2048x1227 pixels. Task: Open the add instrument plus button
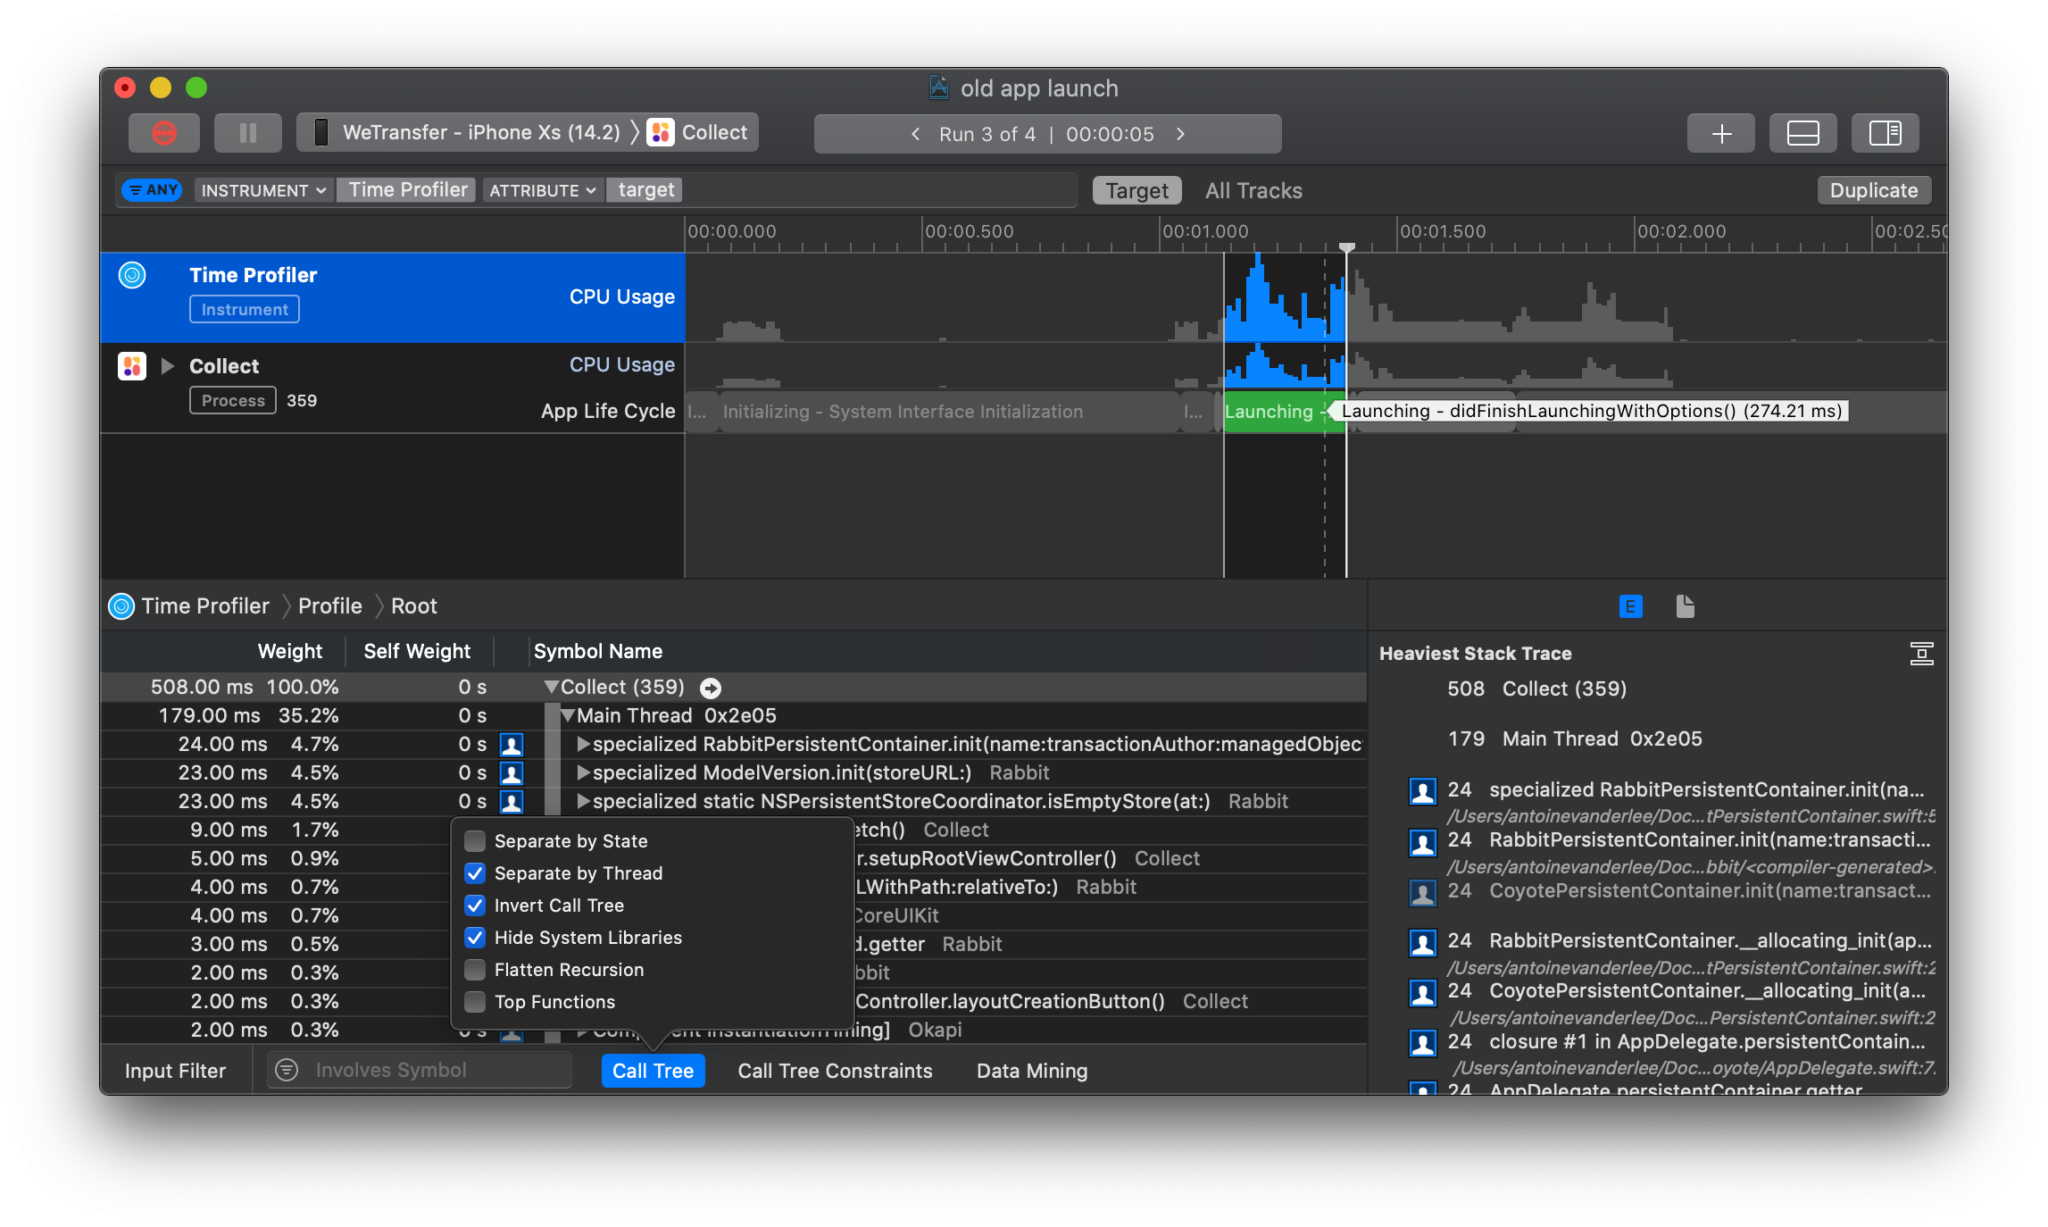click(x=1721, y=132)
